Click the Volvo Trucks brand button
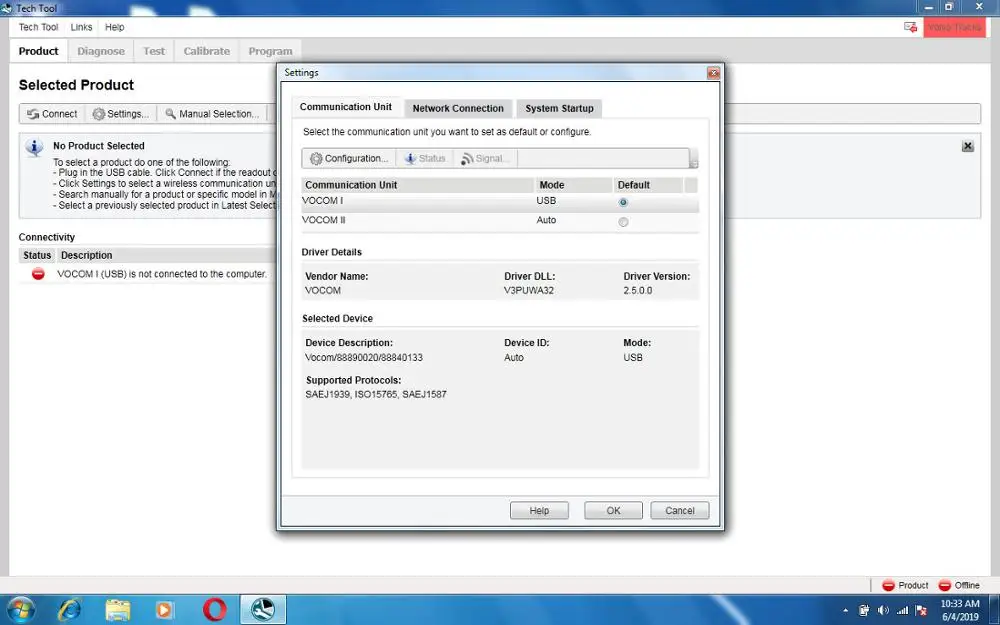This screenshot has width=1000, height=625. [x=954, y=27]
